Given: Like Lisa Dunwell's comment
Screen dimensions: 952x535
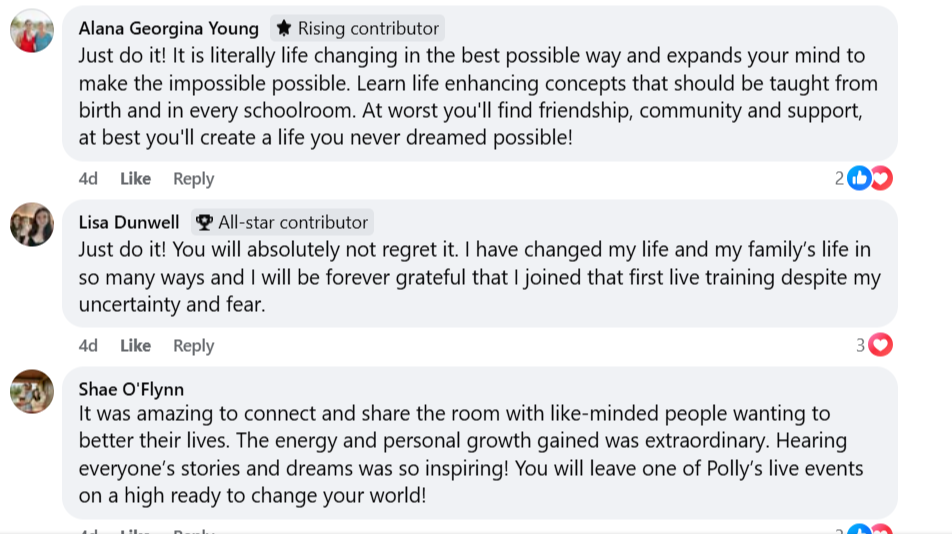Looking at the screenshot, I should 135,346.
